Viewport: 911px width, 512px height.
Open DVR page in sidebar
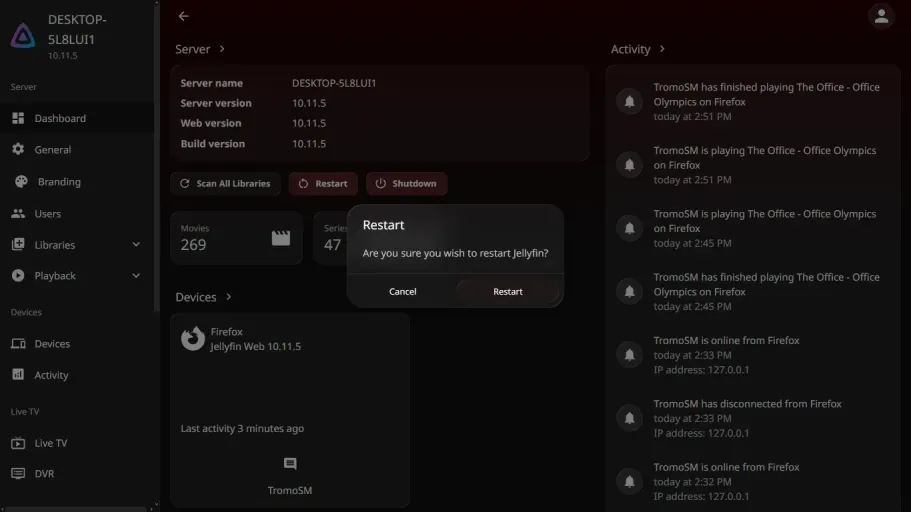(x=77, y=474)
